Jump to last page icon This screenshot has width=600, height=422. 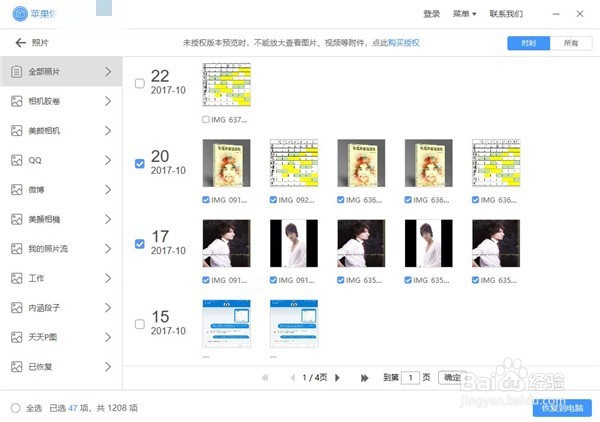coord(364,378)
